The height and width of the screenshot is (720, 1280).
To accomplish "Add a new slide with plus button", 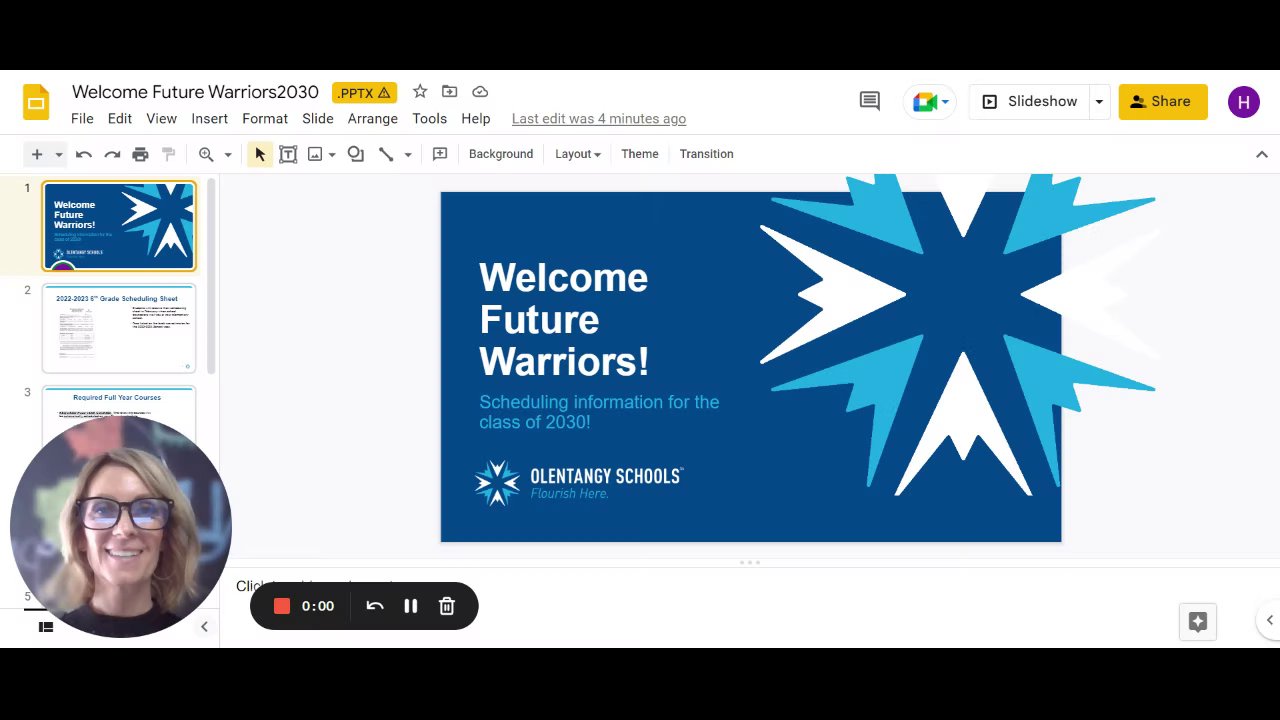I will tap(37, 154).
